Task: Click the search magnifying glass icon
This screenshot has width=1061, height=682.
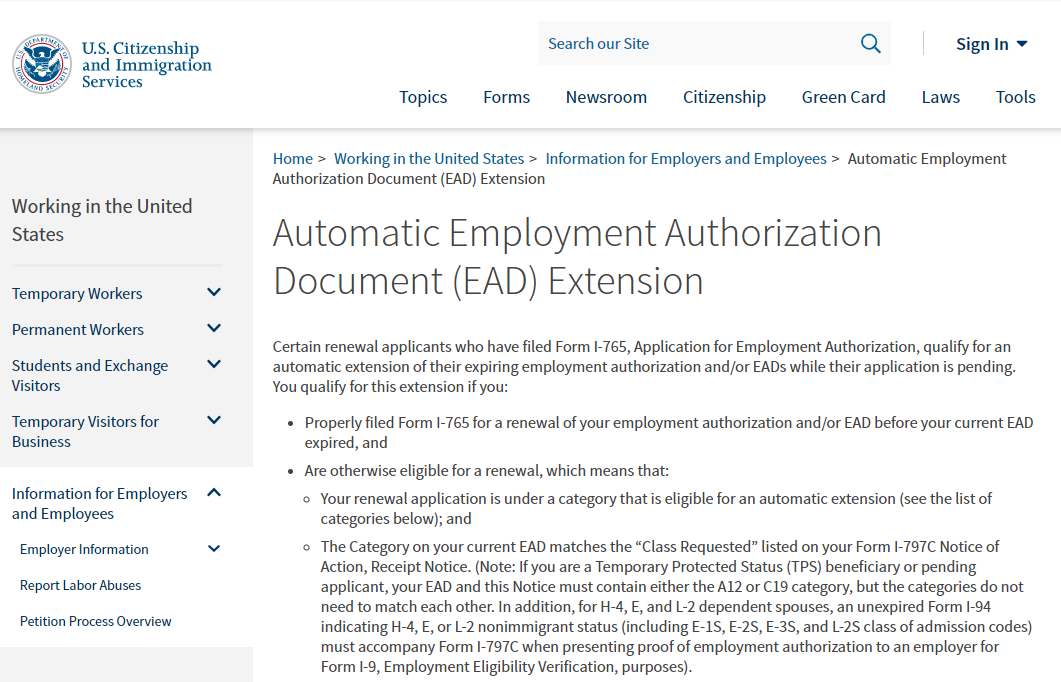Action: coord(869,43)
